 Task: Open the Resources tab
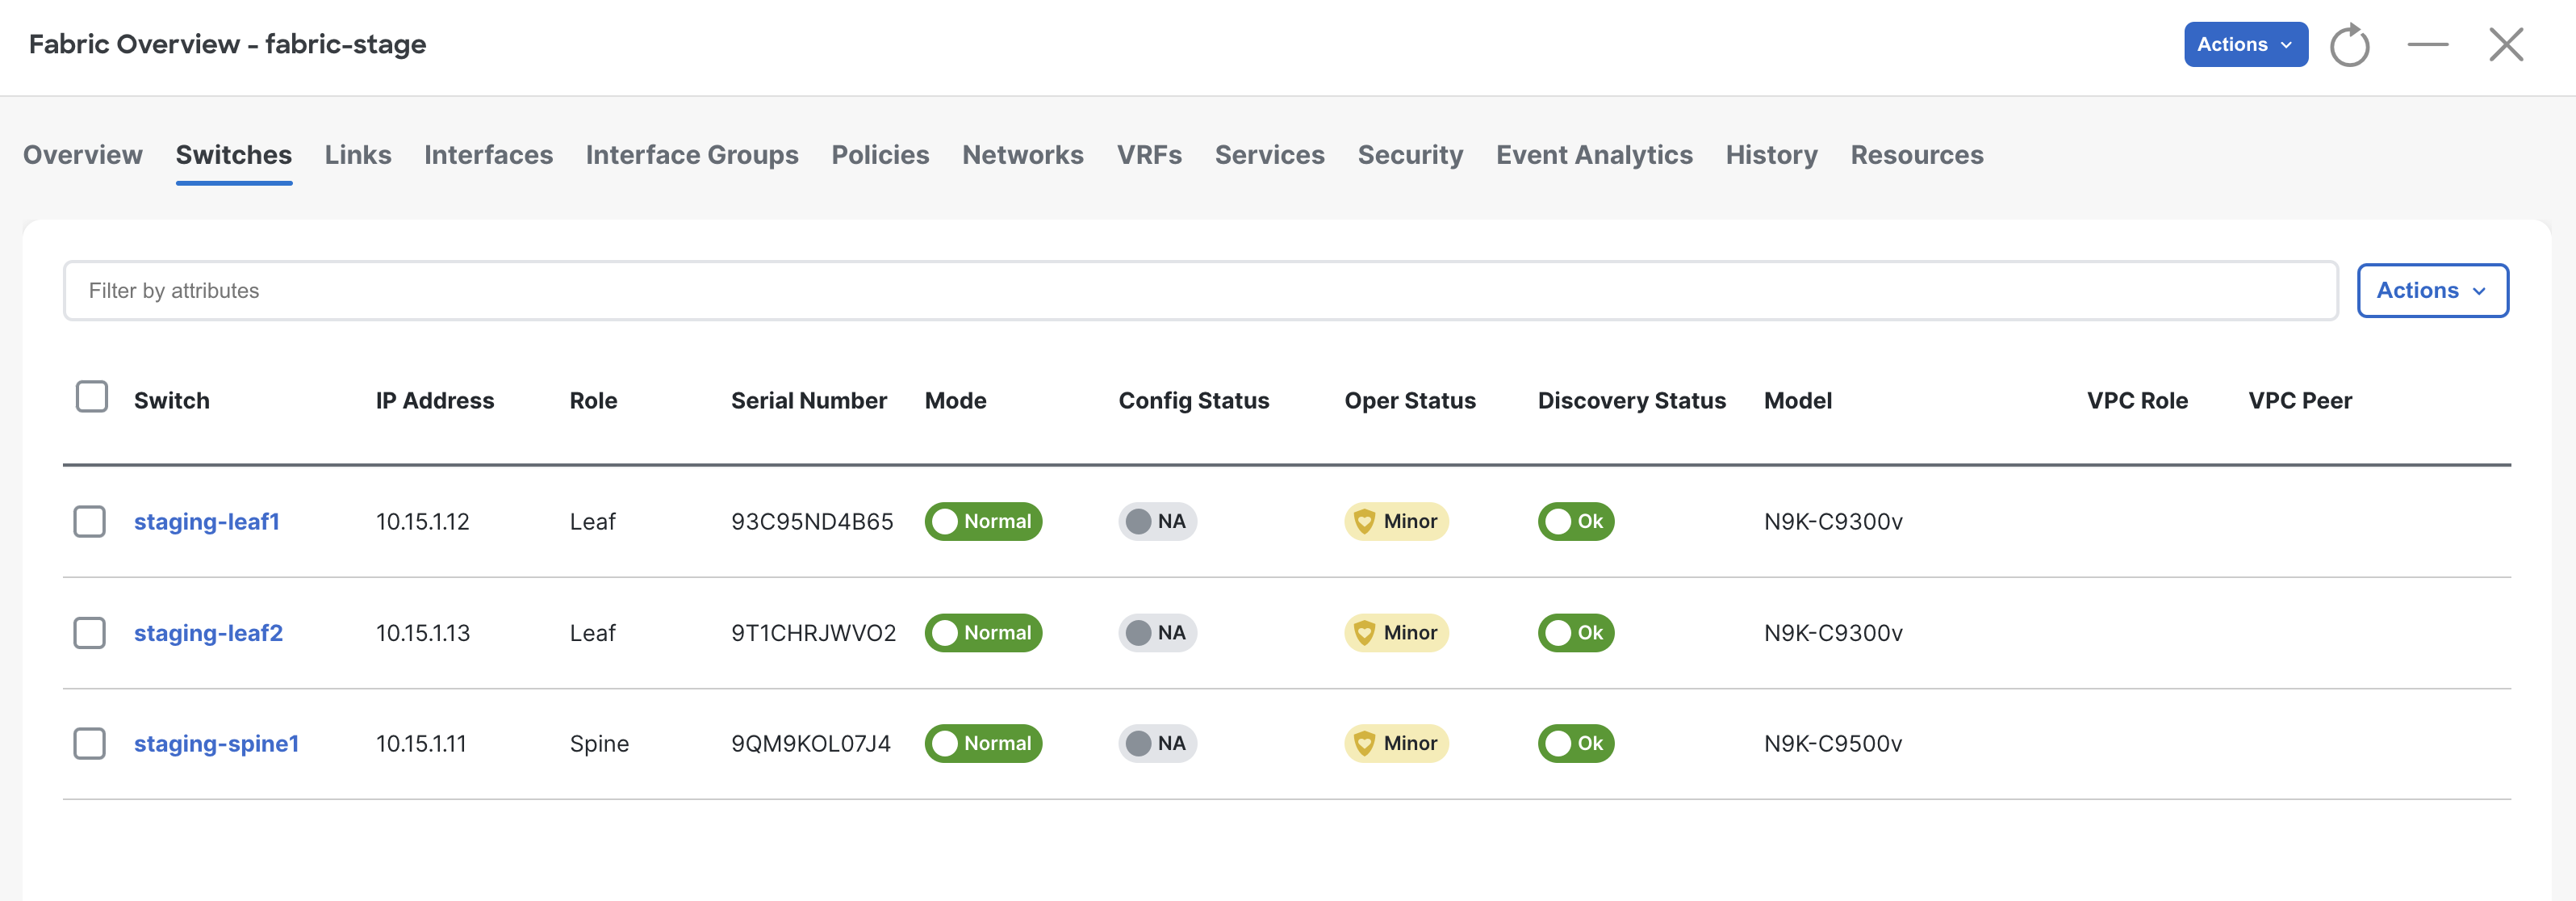1916,155
